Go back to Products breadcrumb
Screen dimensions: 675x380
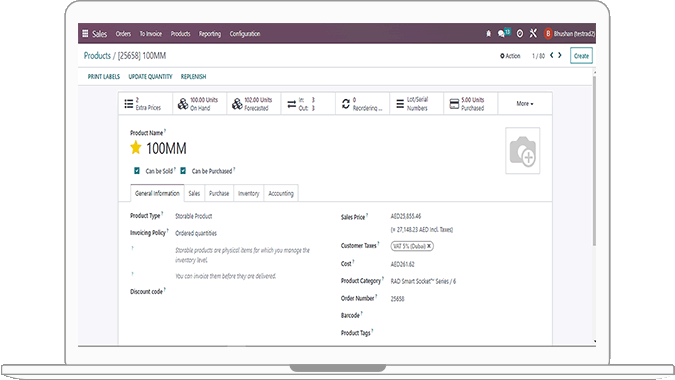97,56
